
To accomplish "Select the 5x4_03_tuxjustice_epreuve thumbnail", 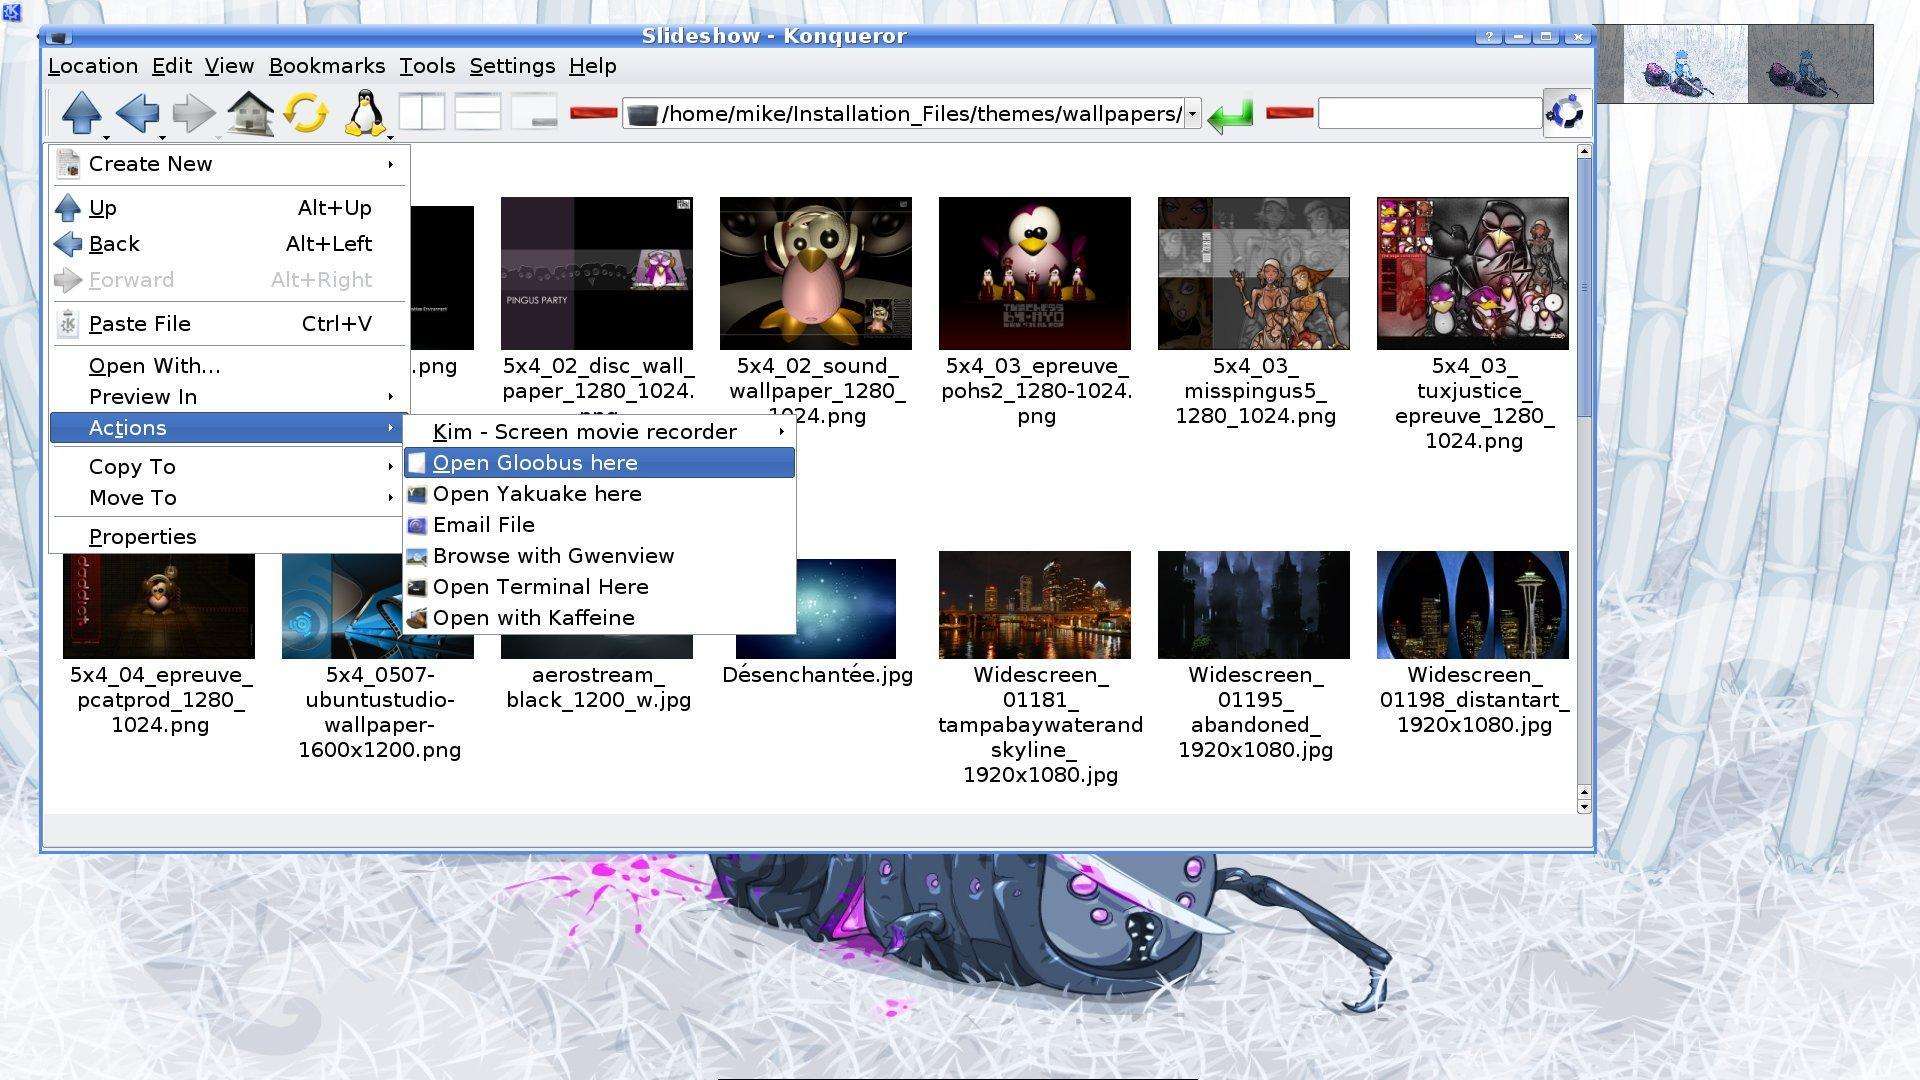I will coord(1473,273).
